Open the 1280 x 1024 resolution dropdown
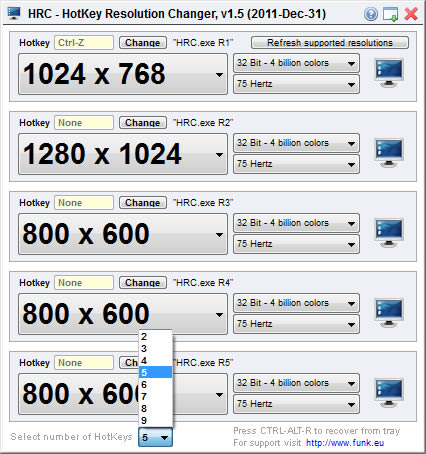Image resolution: width=426 pixels, height=454 pixels. point(123,154)
